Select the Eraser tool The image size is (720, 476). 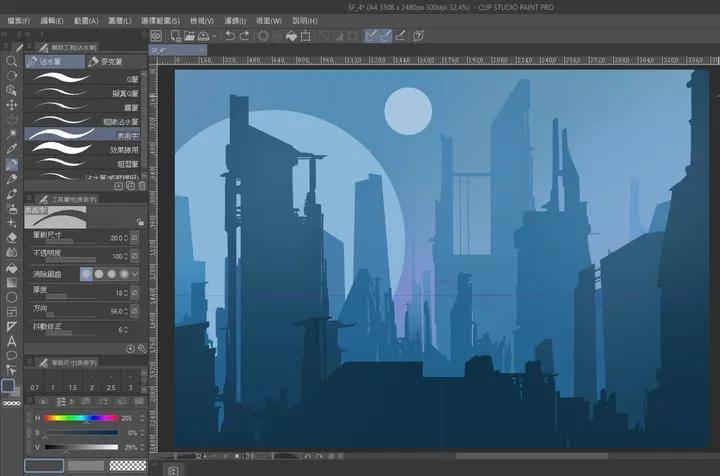point(12,238)
